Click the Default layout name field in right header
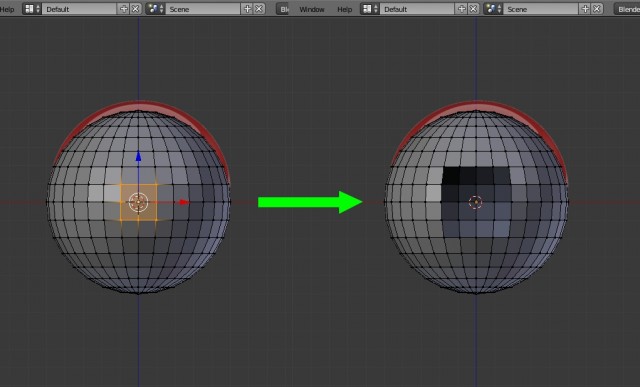This screenshot has width=640, height=387. pyautogui.click(x=417, y=9)
